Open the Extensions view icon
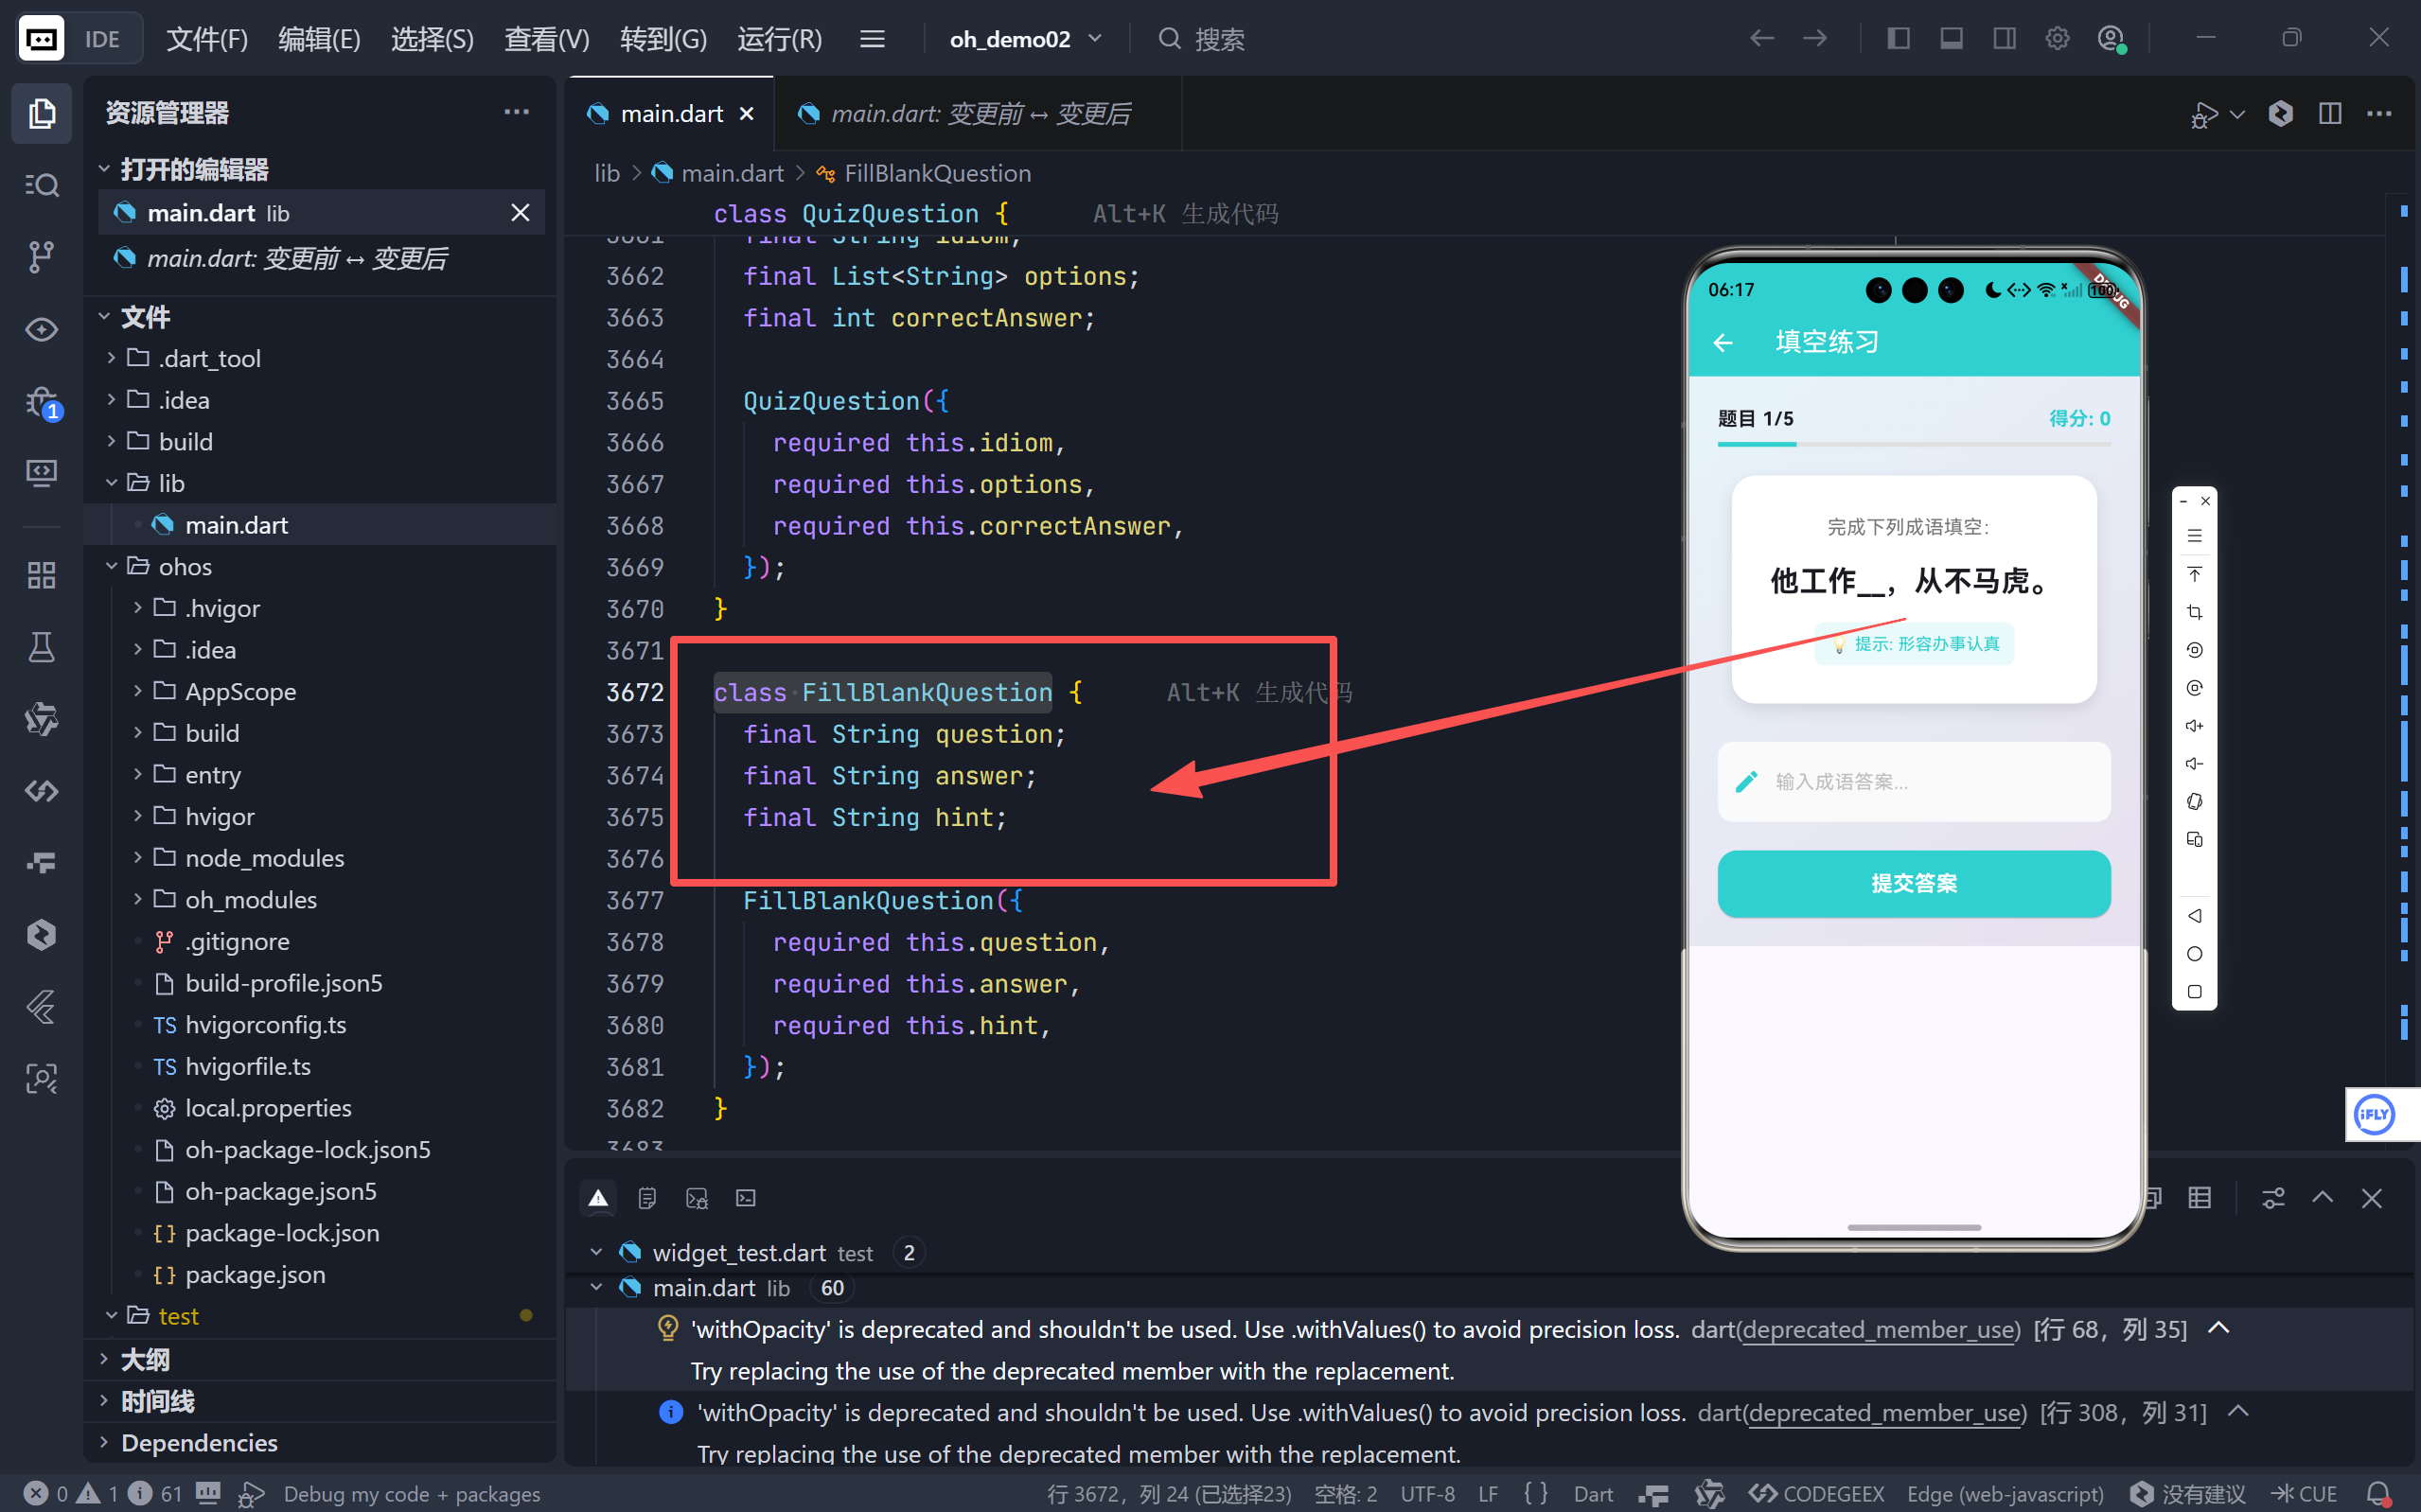The height and width of the screenshot is (1512, 2421). point(41,575)
